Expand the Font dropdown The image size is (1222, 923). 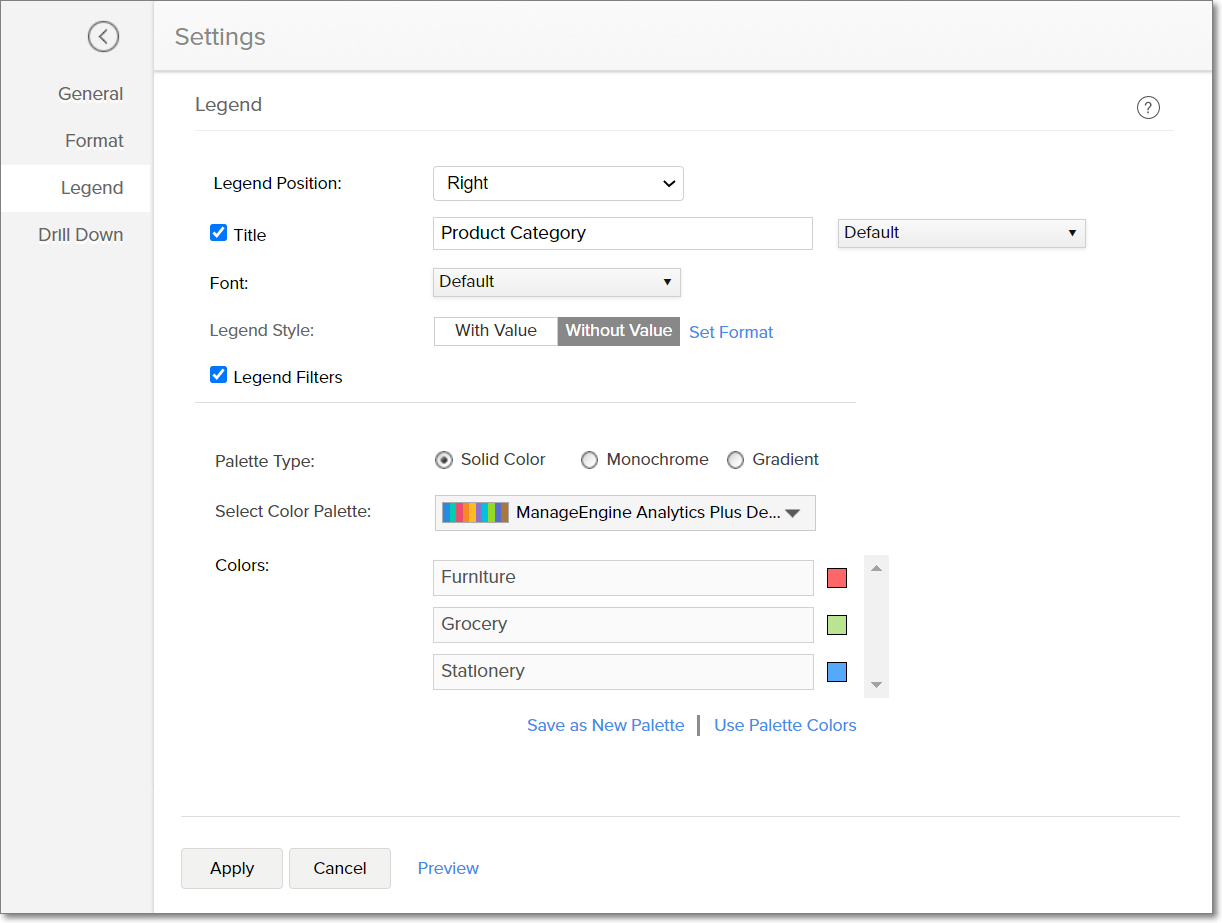coord(556,282)
